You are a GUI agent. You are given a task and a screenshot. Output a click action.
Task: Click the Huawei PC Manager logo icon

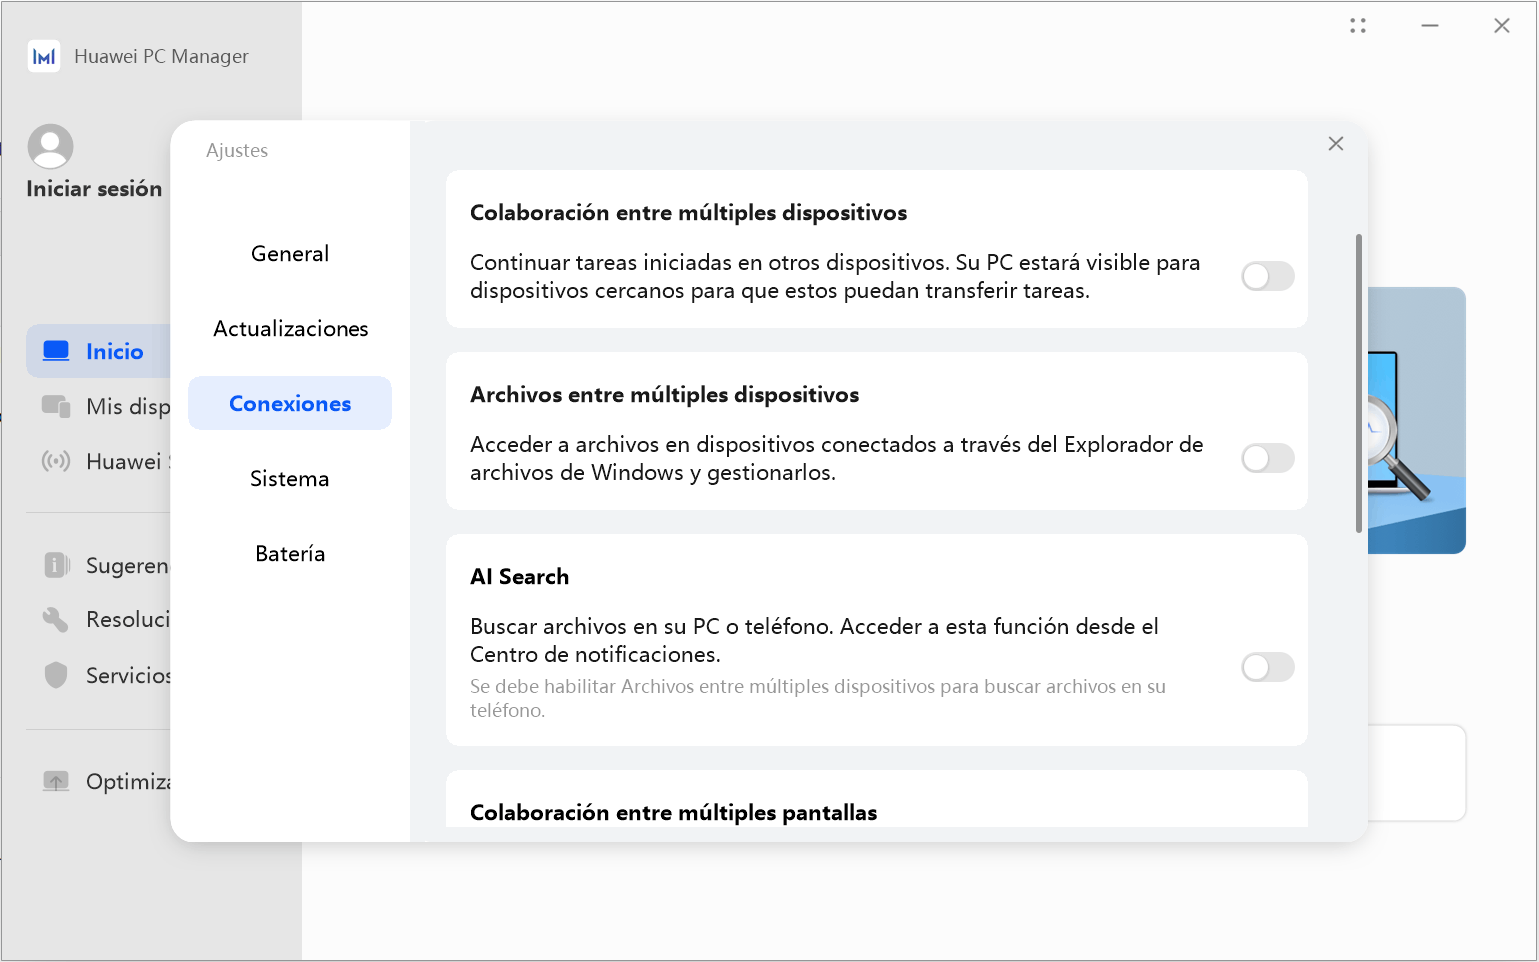(x=44, y=56)
